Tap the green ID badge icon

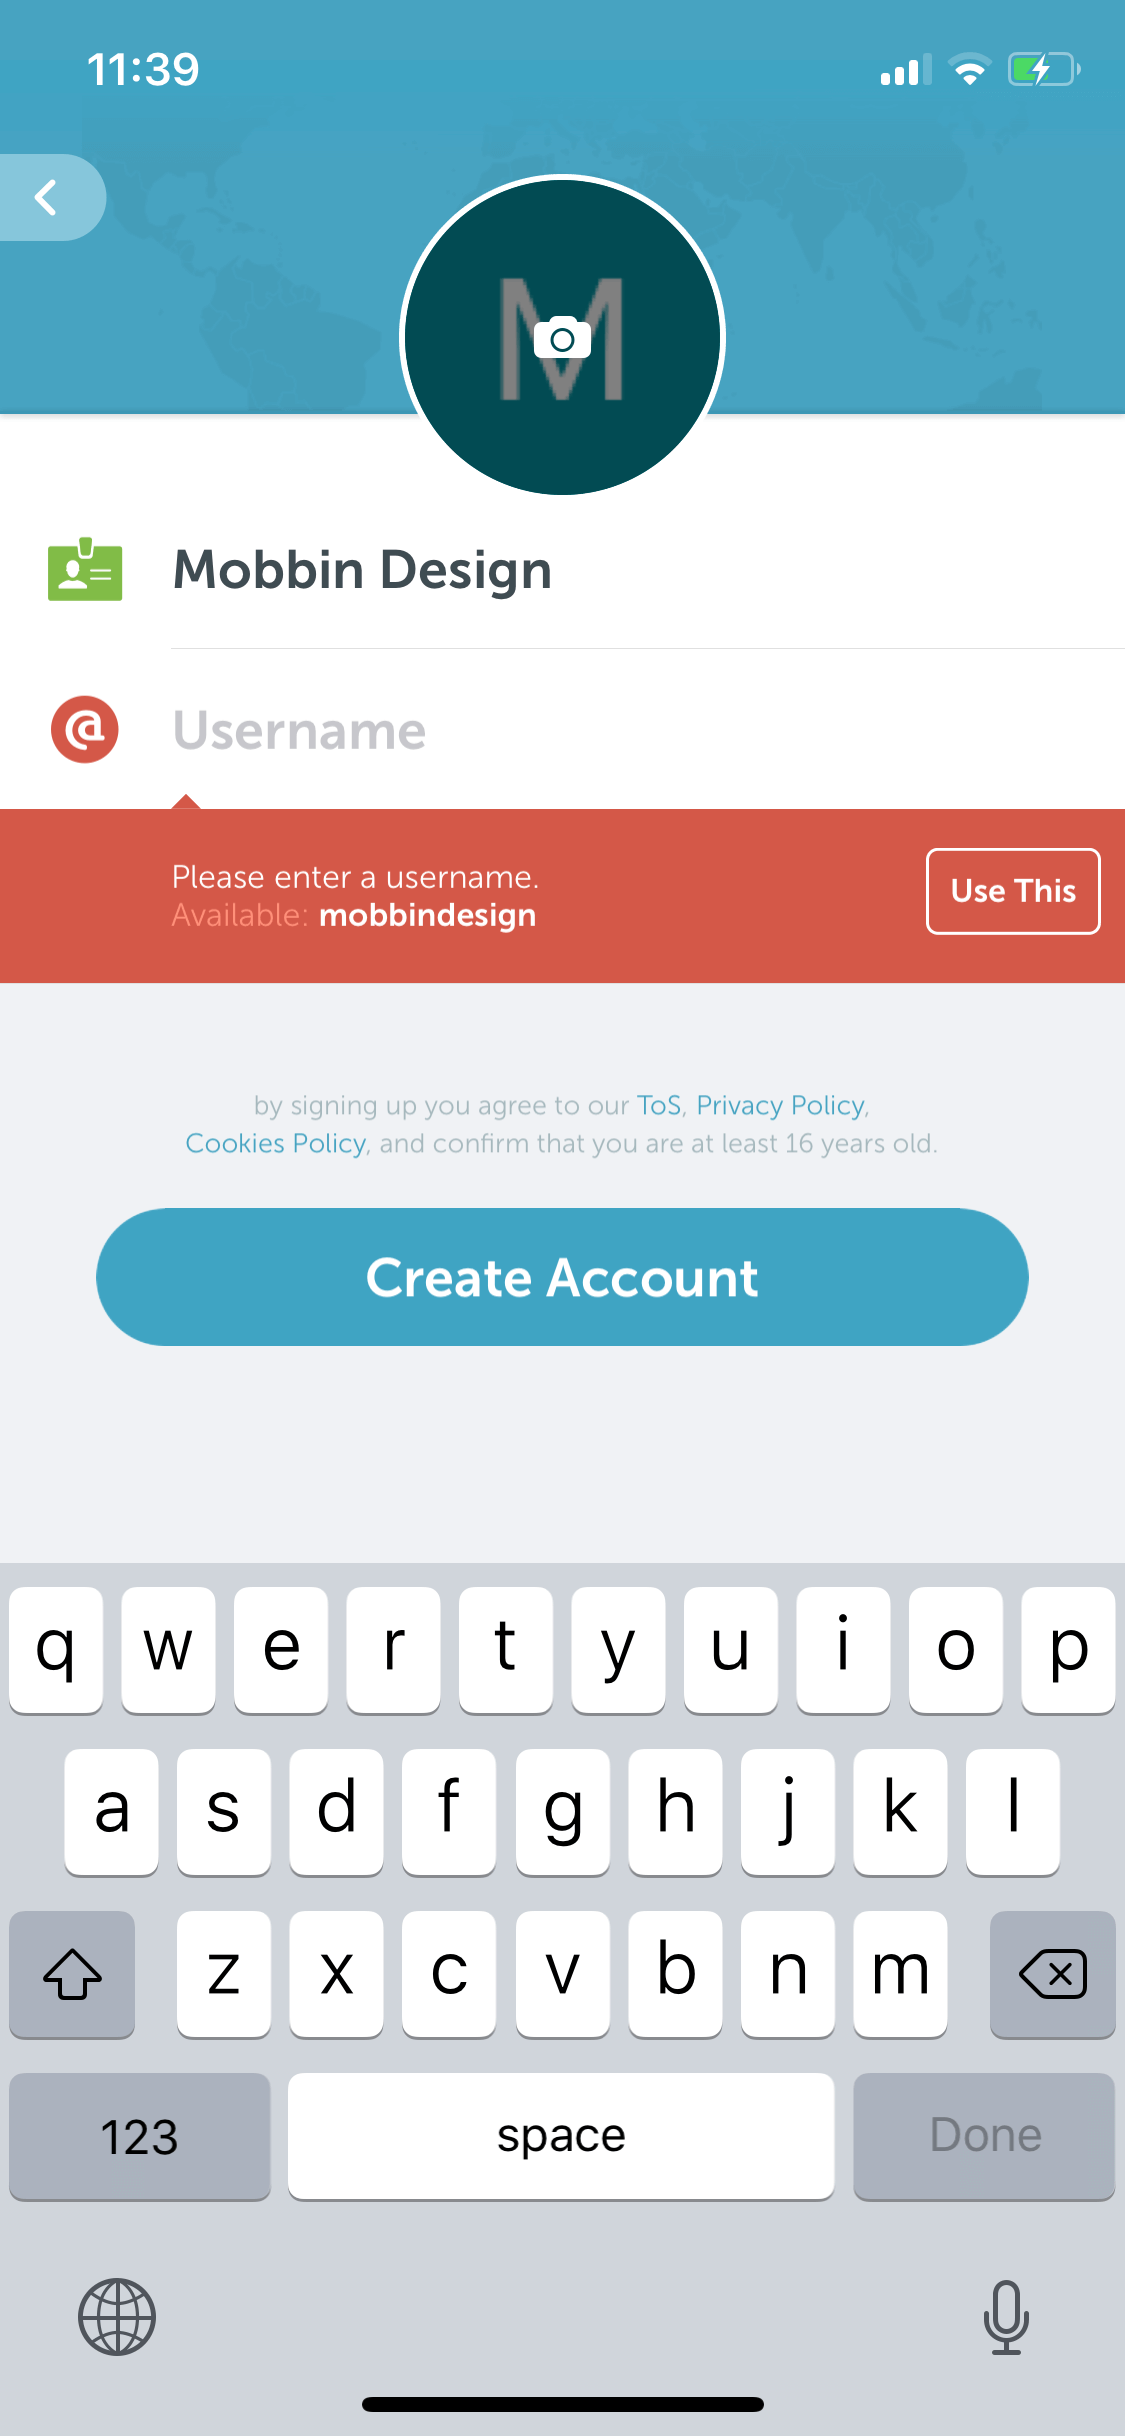click(x=85, y=570)
